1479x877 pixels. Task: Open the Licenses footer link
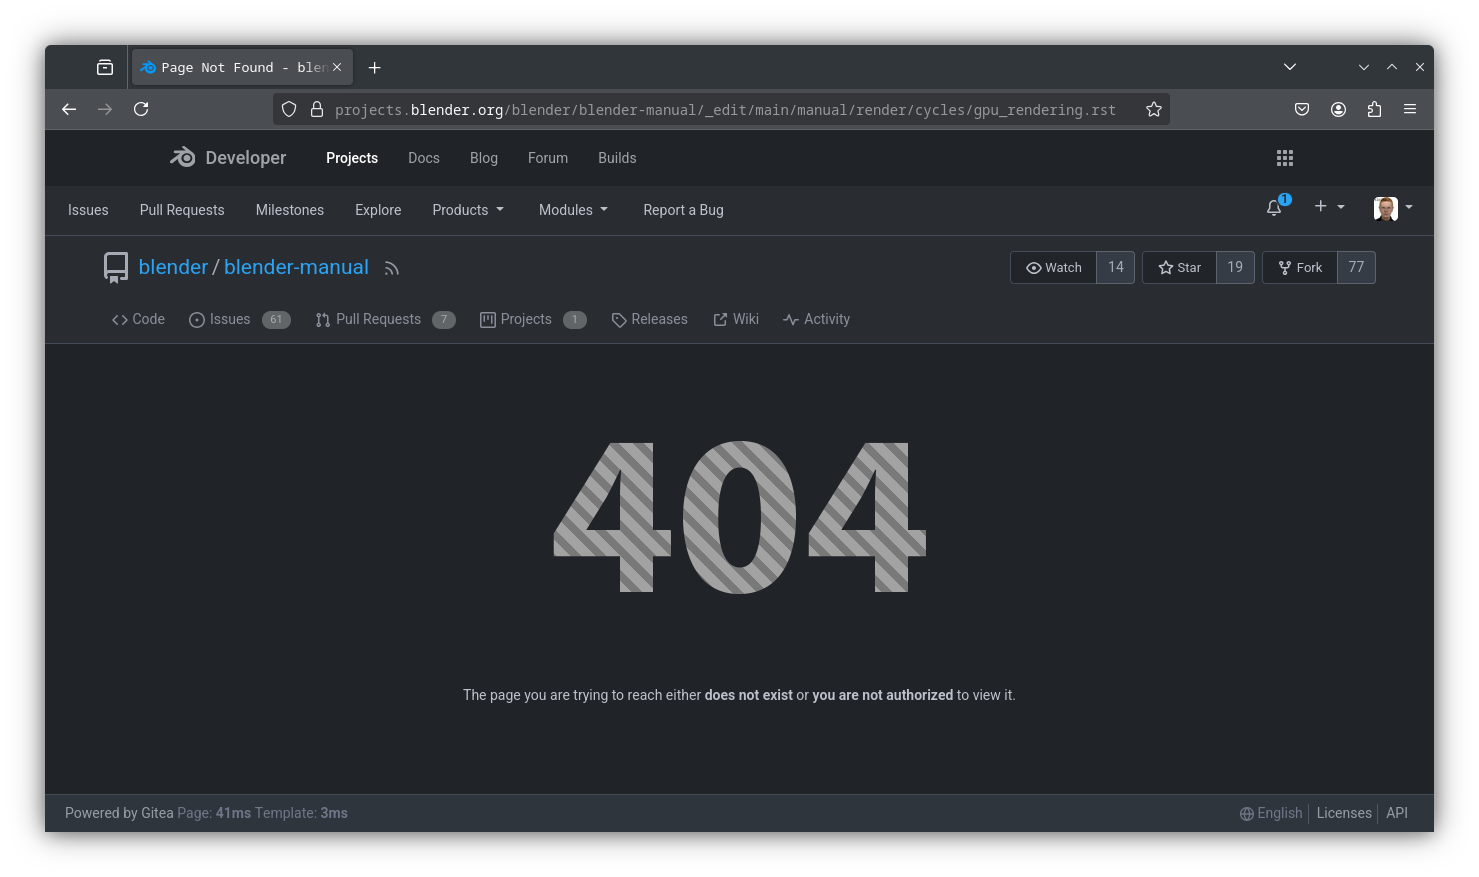(1344, 813)
